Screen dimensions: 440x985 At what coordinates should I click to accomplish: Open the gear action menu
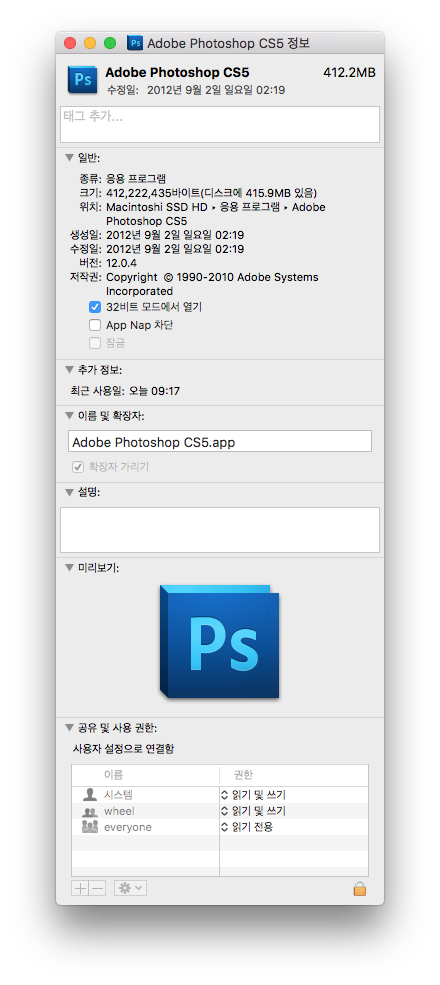coord(131,888)
